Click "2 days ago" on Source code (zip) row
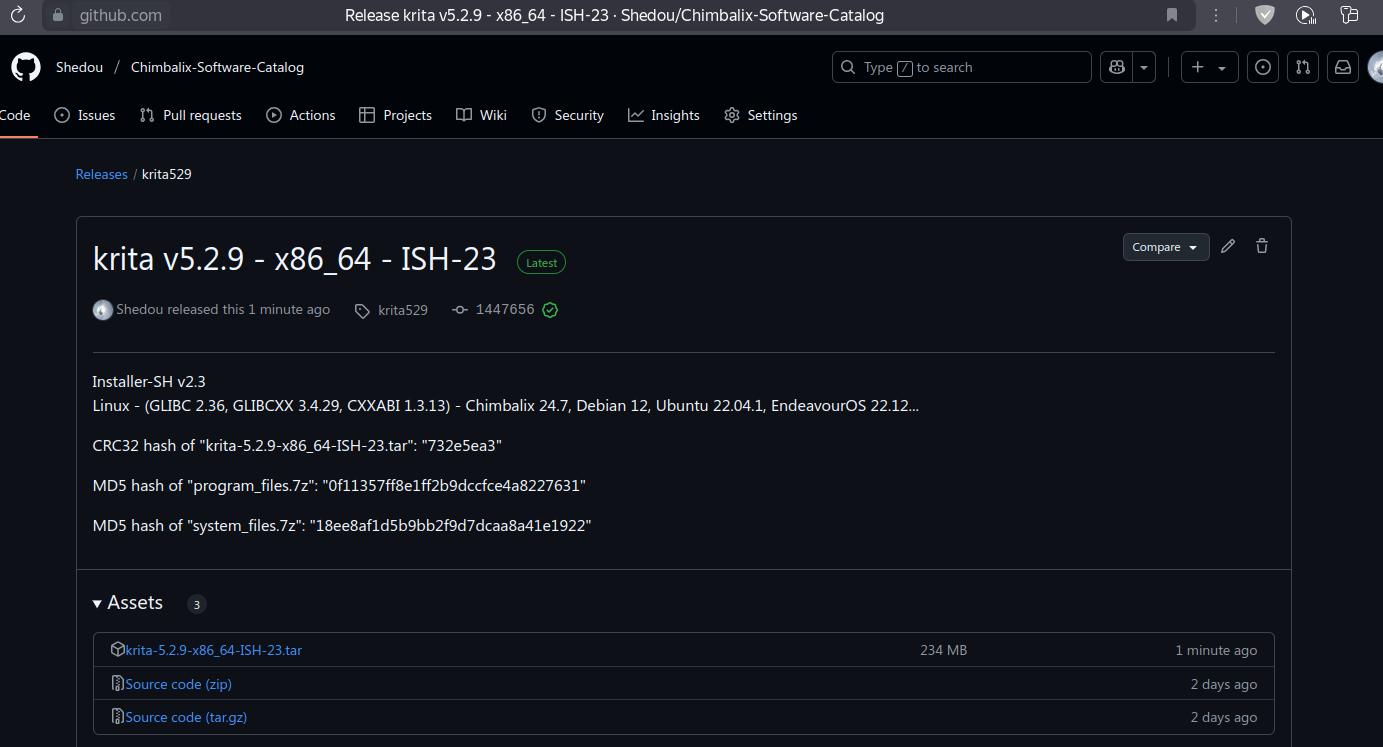This screenshot has height=747, width=1383. 1224,684
